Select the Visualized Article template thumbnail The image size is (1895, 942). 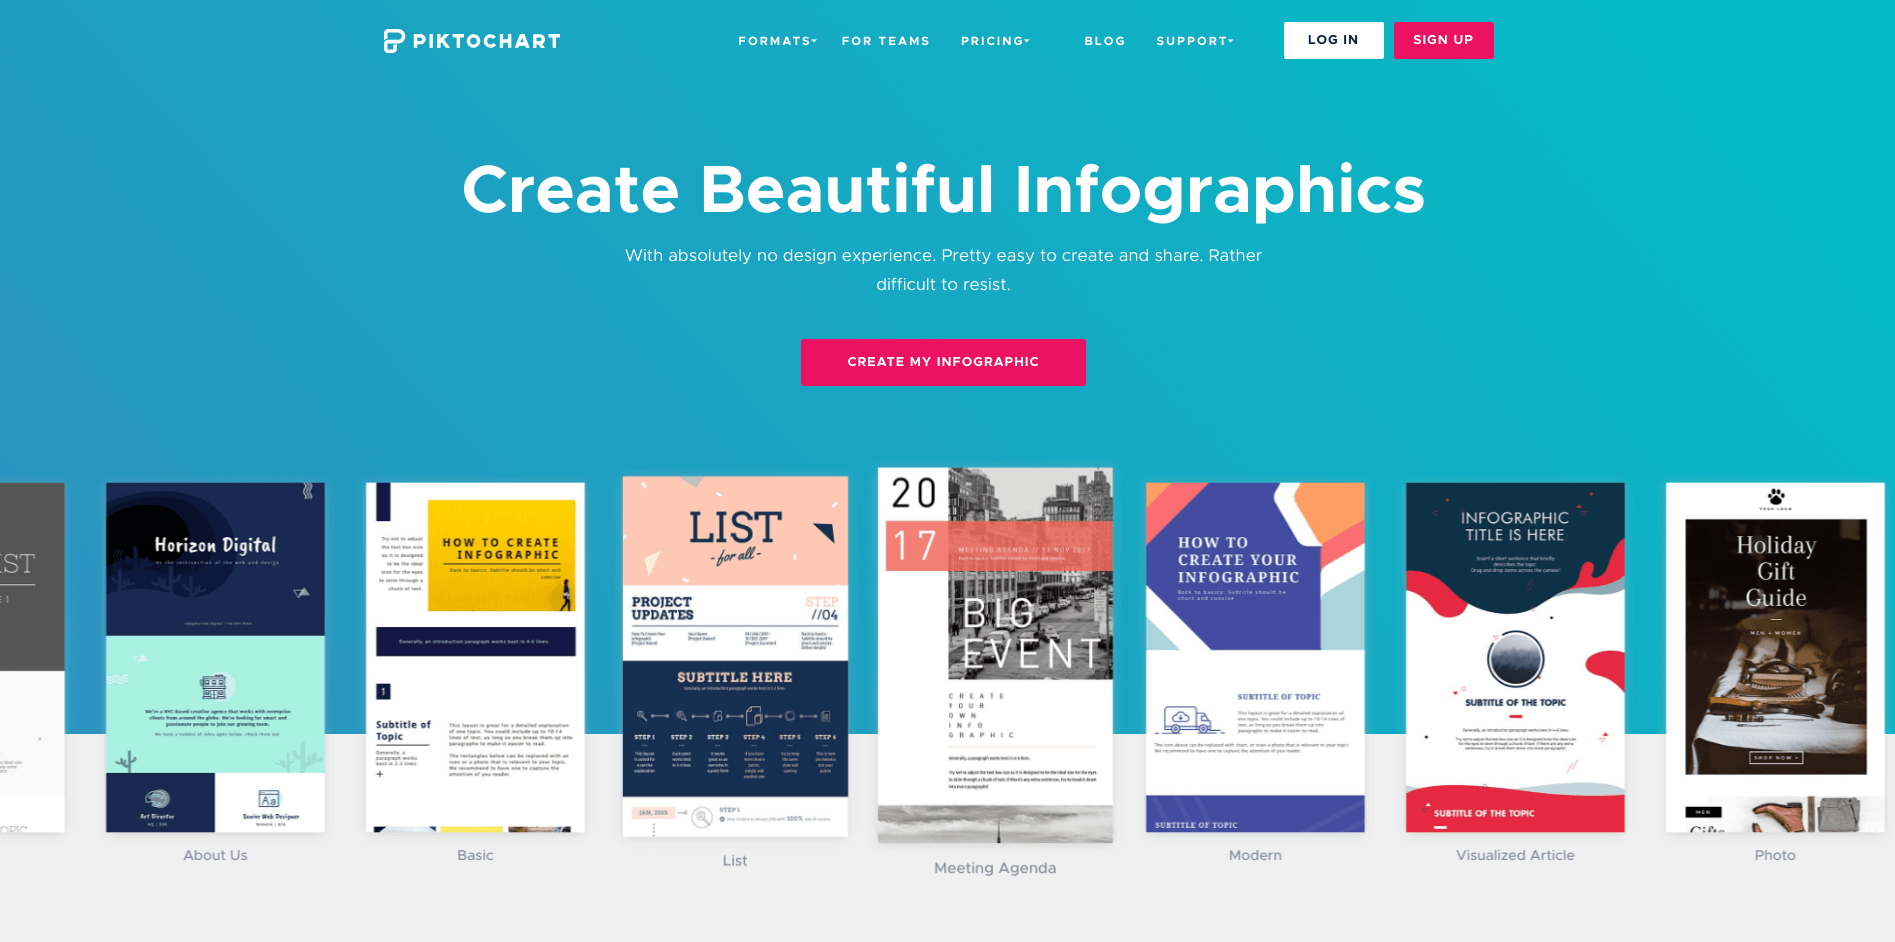pyautogui.click(x=1515, y=657)
